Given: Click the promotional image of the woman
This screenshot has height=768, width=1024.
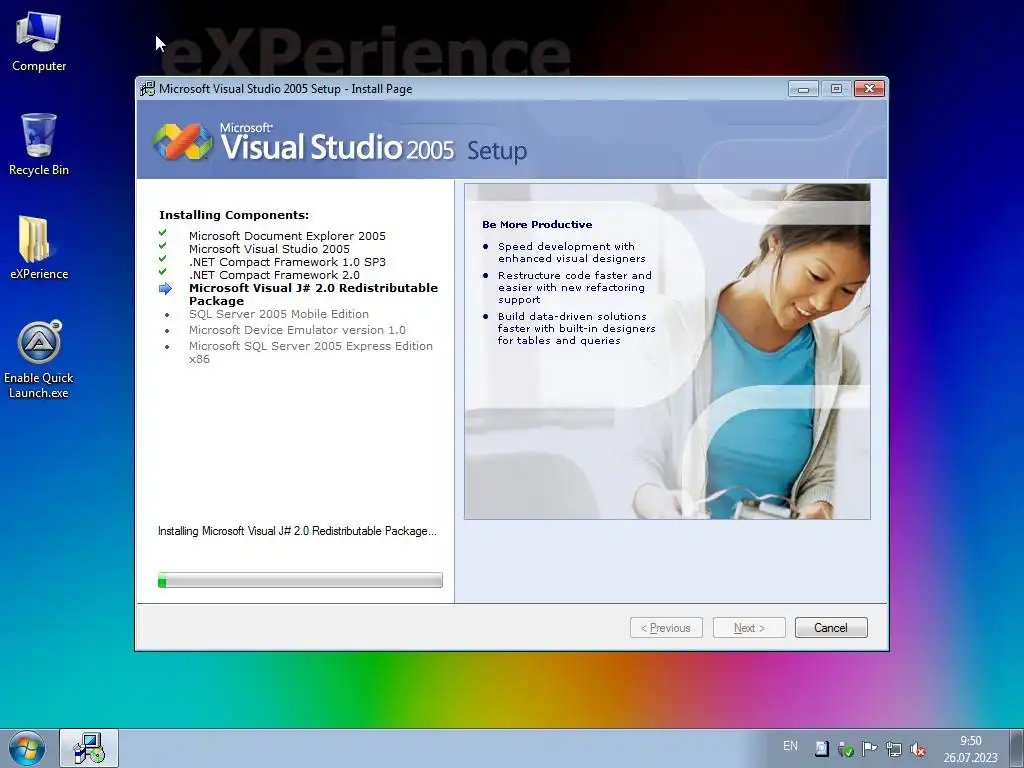Looking at the screenshot, I should pos(667,351).
